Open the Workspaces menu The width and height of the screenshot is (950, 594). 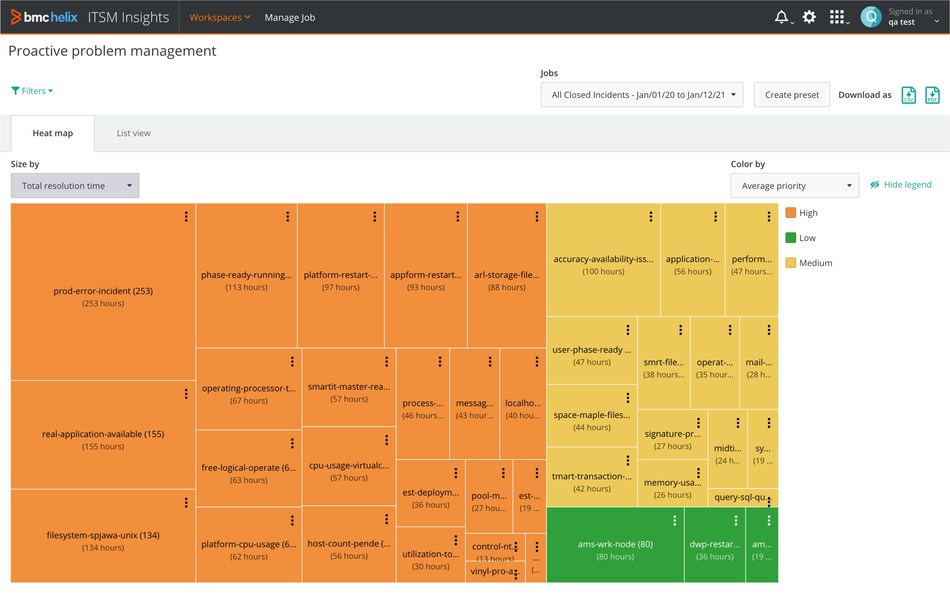[216, 17]
